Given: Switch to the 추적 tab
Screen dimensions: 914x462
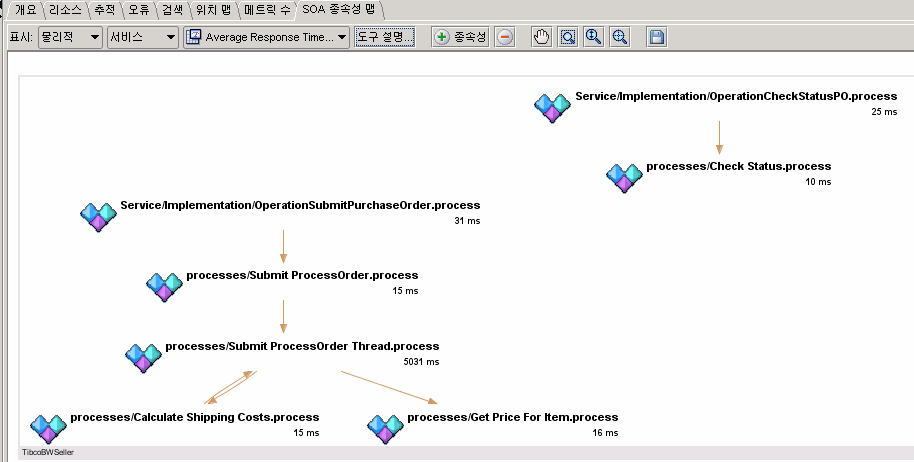Looking at the screenshot, I should pyautogui.click(x=105, y=10).
